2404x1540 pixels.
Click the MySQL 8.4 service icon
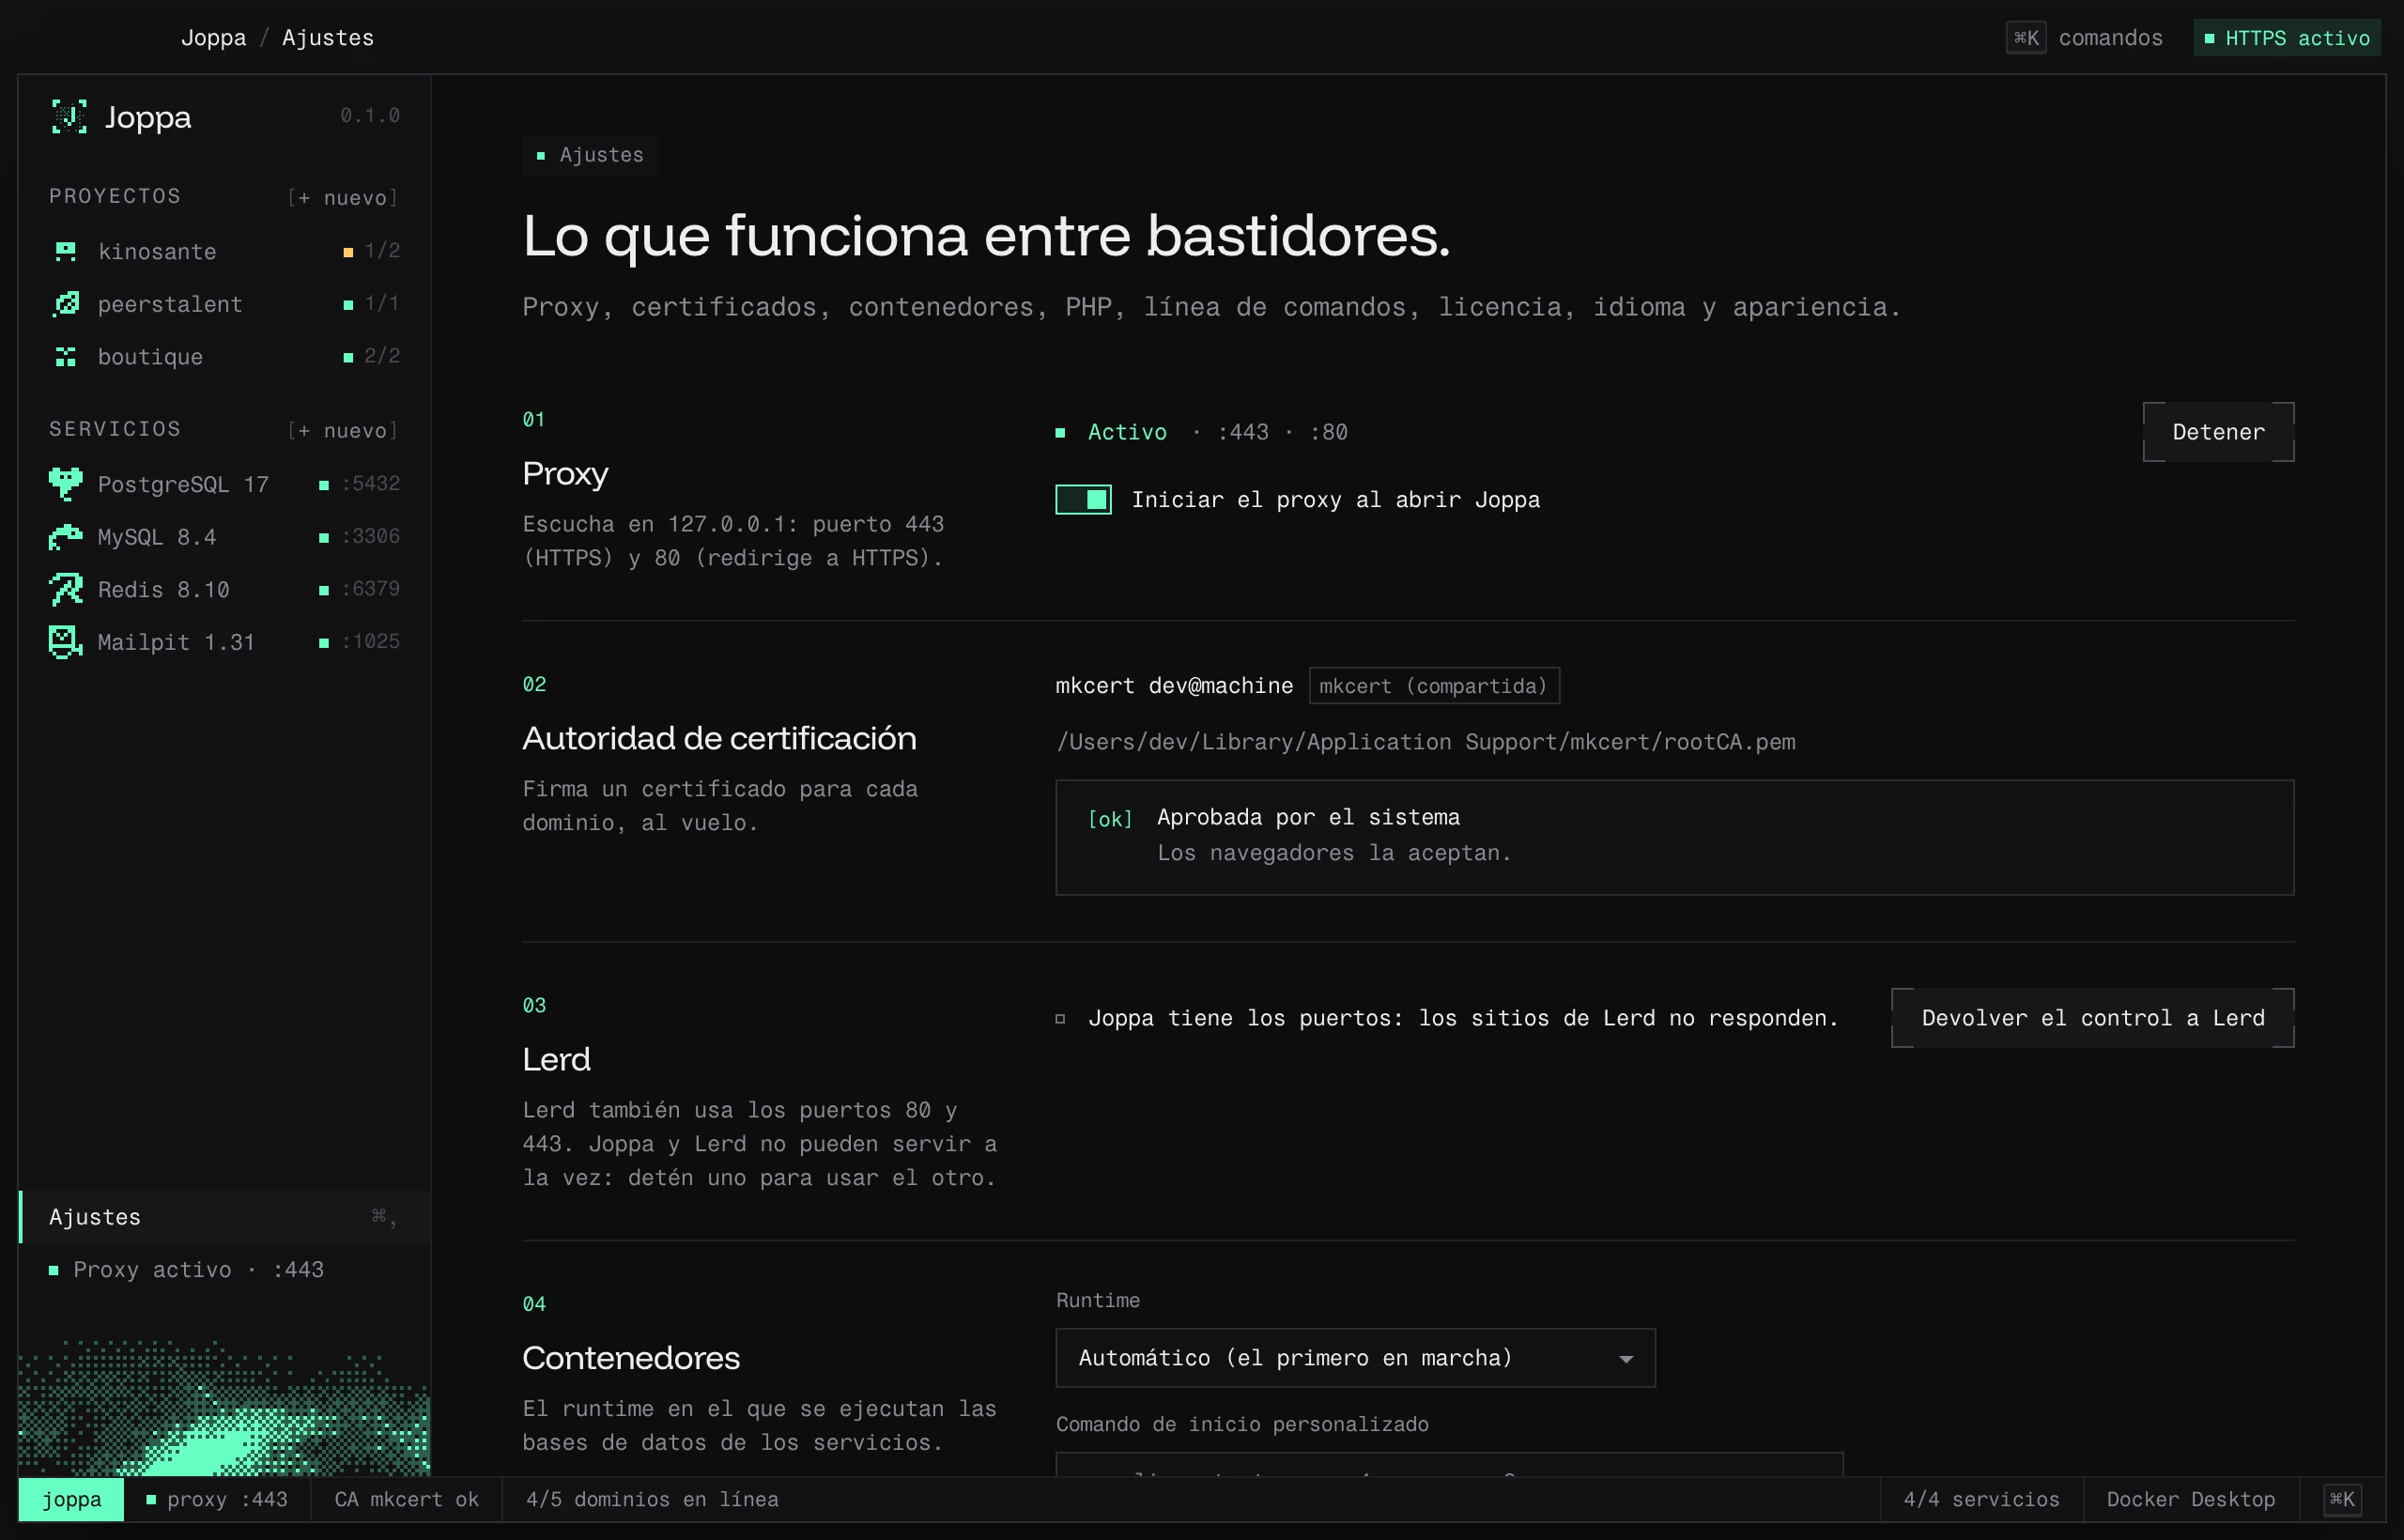pyautogui.click(x=66, y=537)
